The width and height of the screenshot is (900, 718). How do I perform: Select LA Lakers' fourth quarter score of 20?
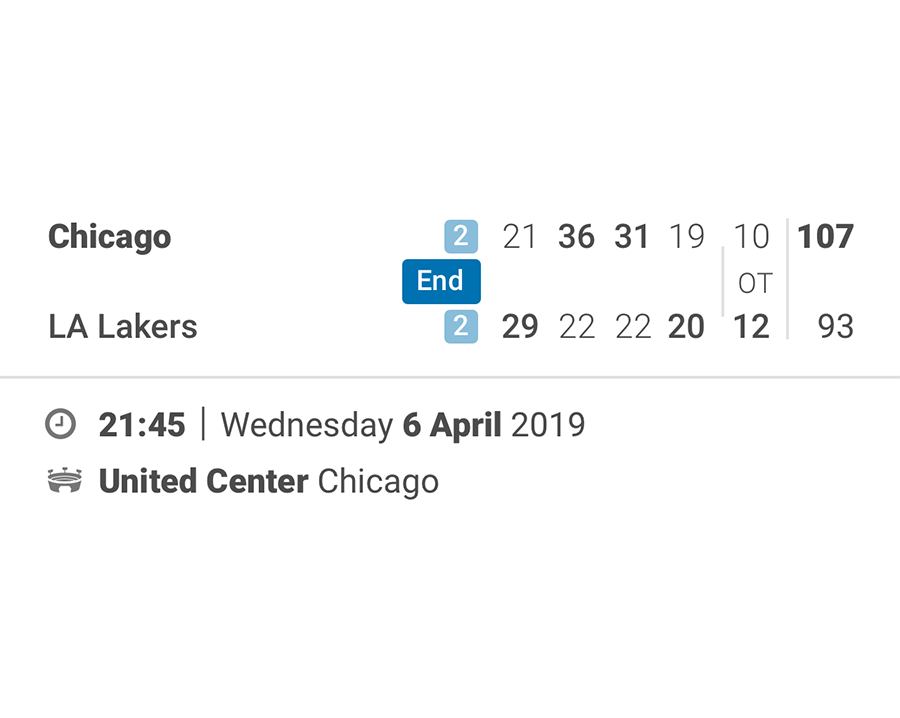686,326
